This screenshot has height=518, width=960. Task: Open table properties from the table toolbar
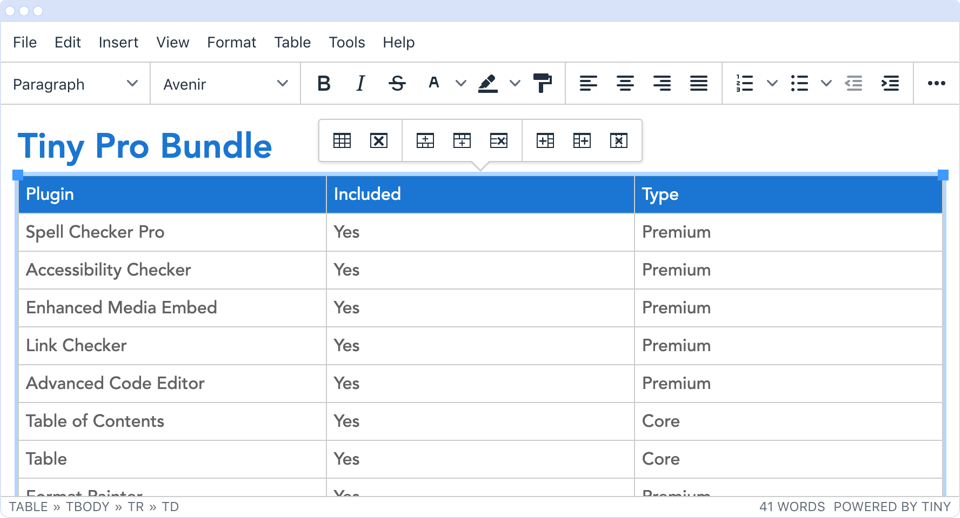tap(342, 141)
